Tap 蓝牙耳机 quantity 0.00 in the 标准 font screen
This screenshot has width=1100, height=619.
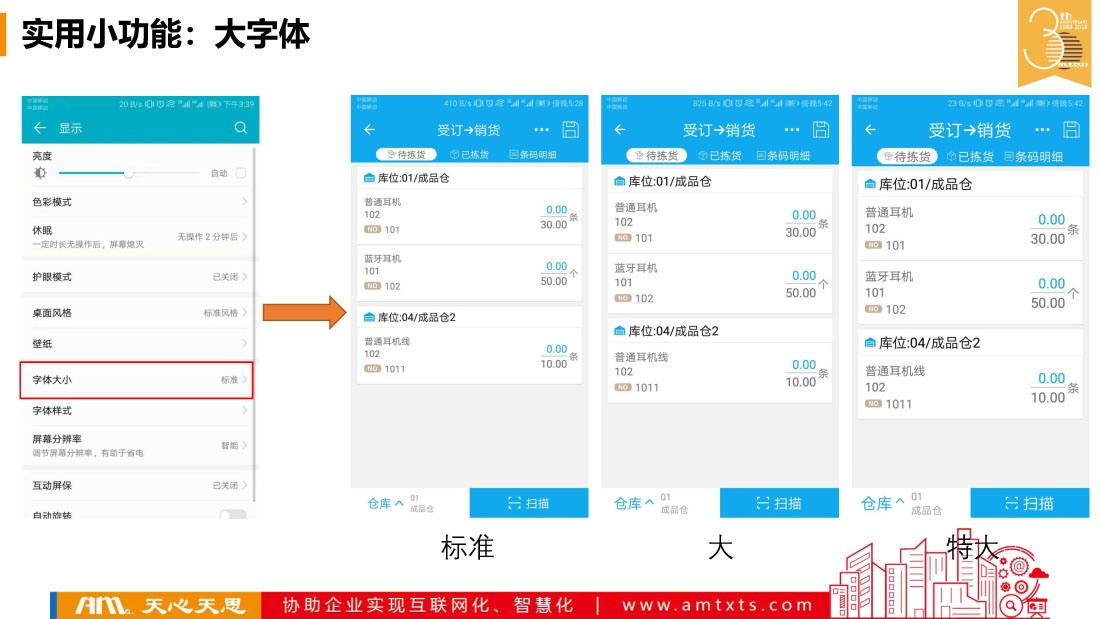(x=556, y=266)
